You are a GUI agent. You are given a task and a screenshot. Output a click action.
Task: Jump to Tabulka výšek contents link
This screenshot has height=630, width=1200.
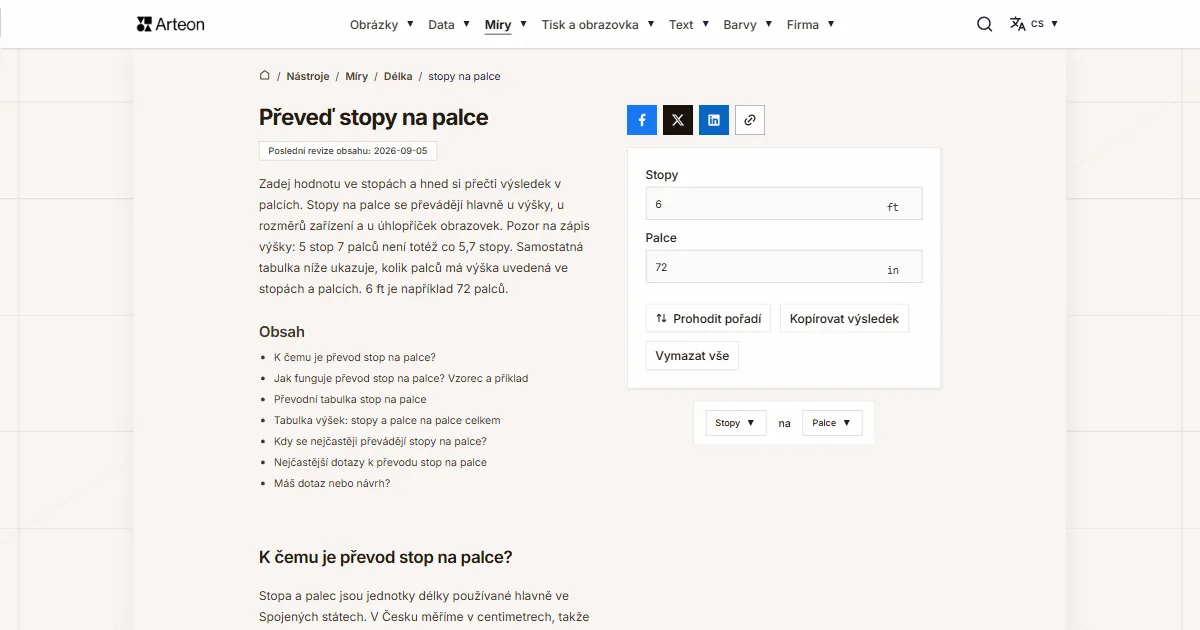point(387,420)
